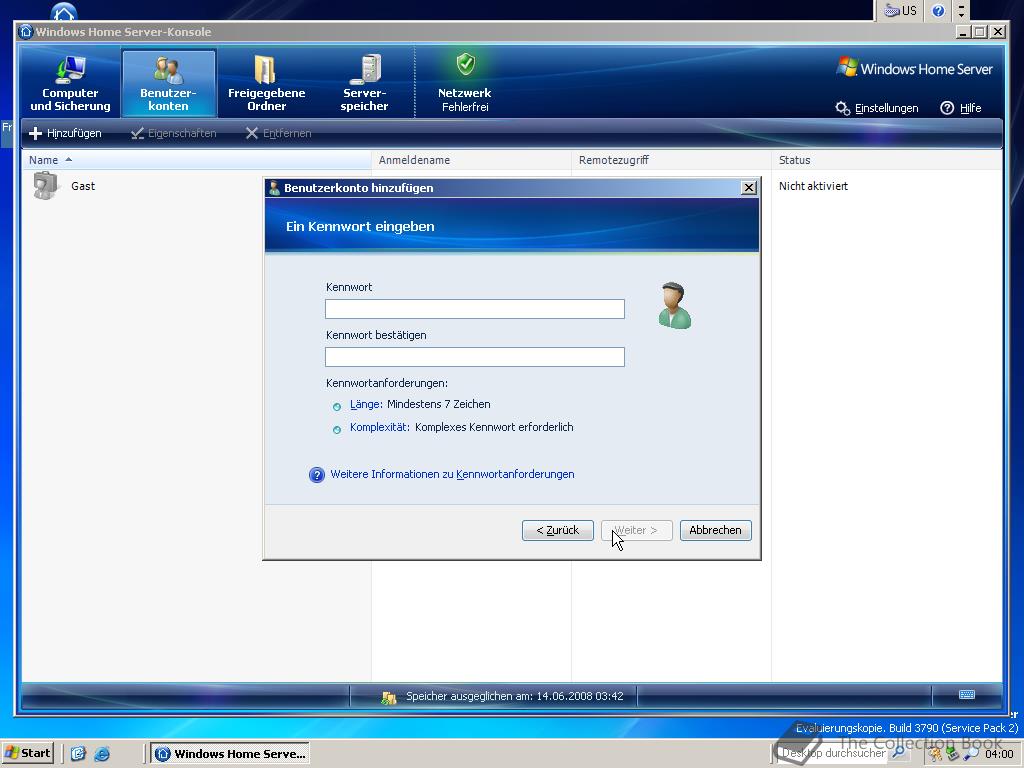Click the Nicht aktiviert status text
Screen dimensions: 1024x768
tap(813, 186)
